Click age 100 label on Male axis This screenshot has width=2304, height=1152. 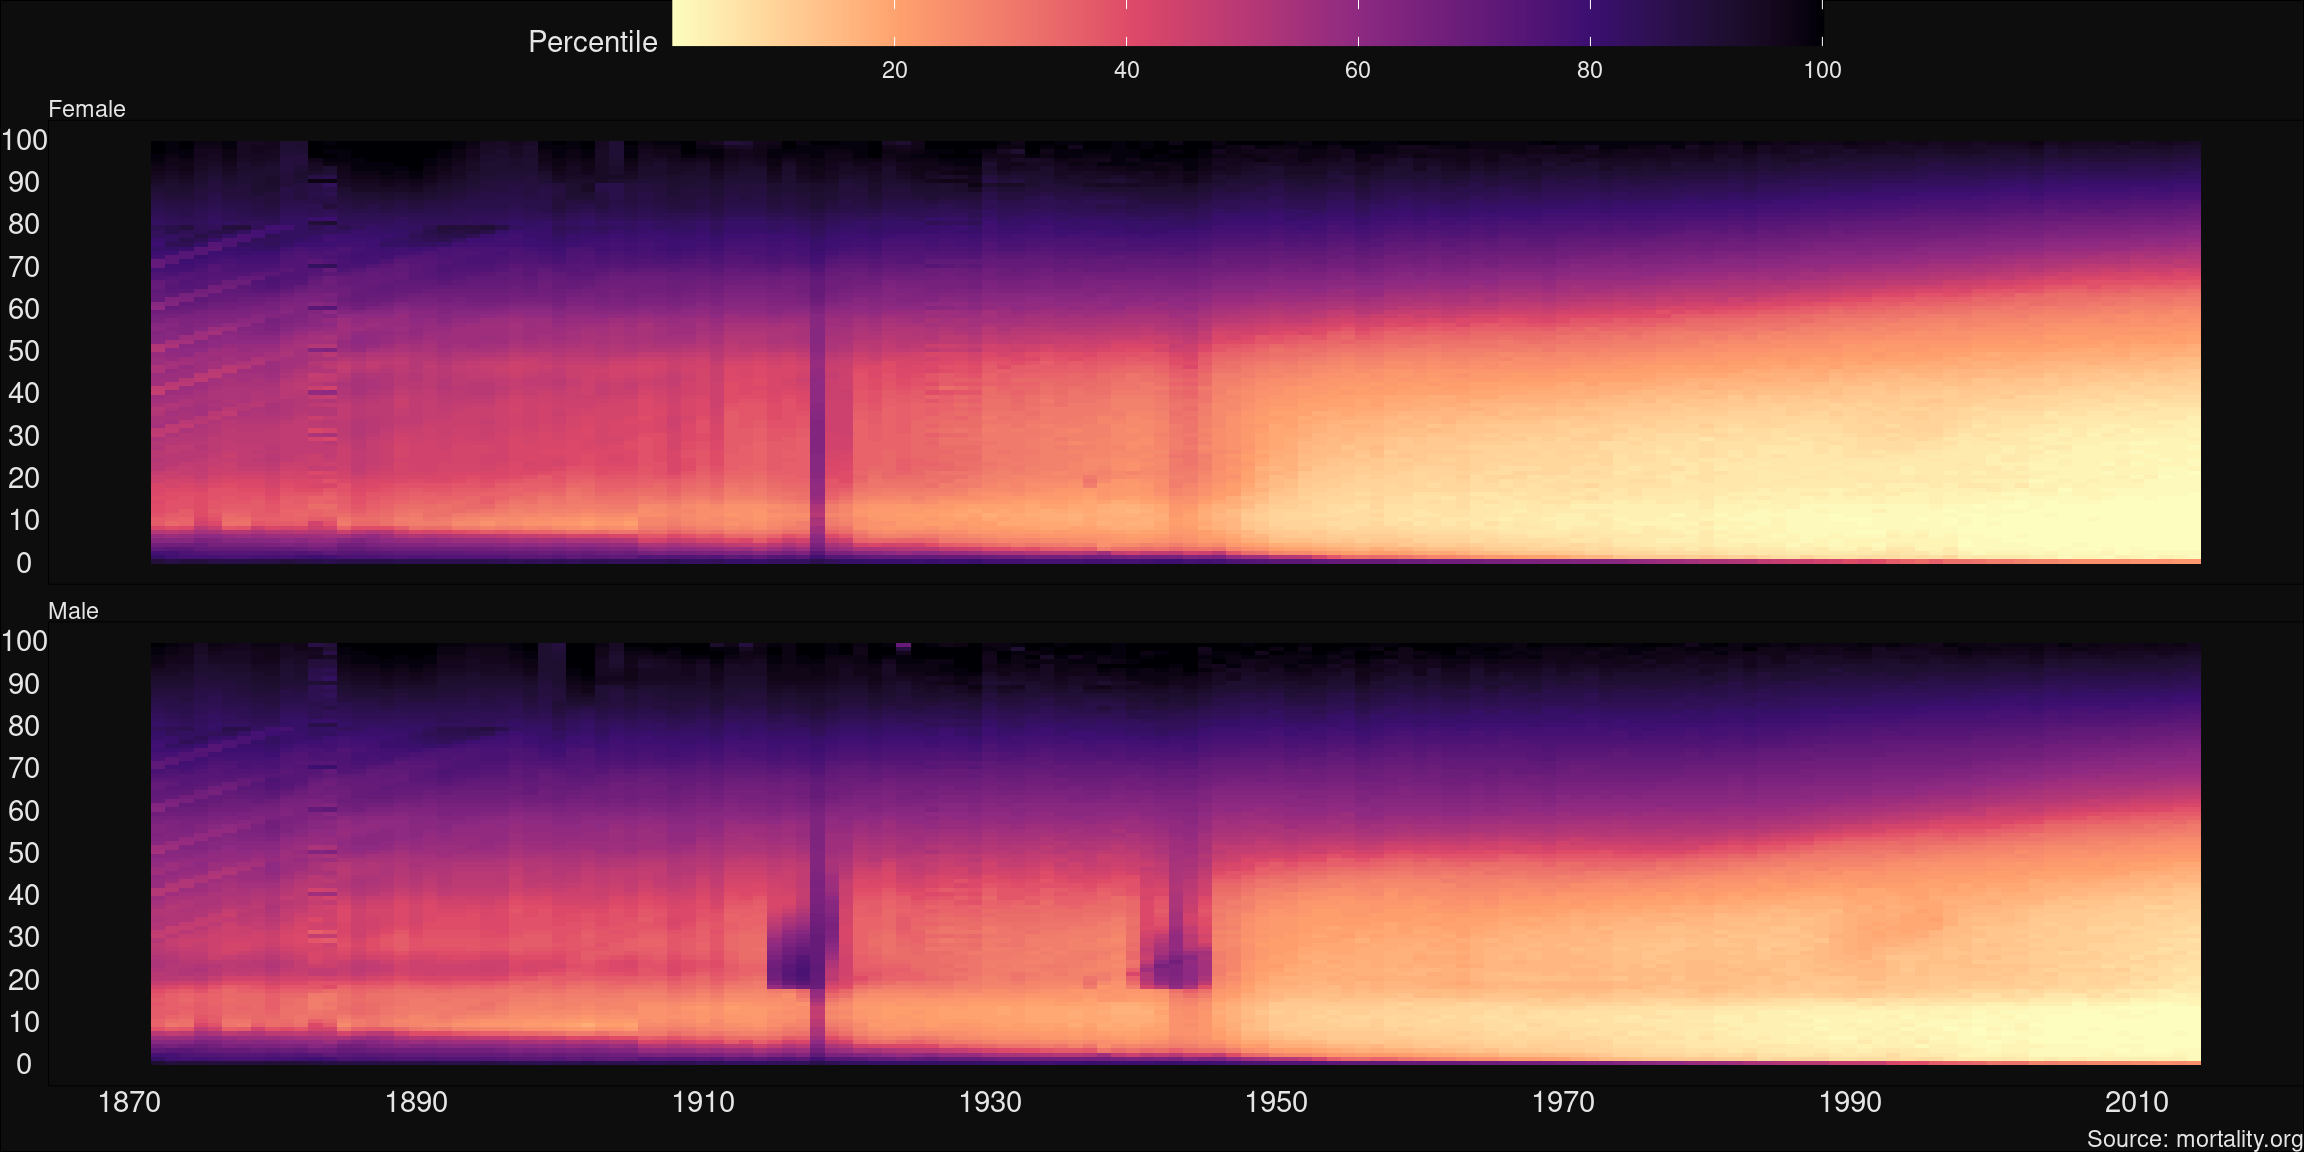point(24,641)
